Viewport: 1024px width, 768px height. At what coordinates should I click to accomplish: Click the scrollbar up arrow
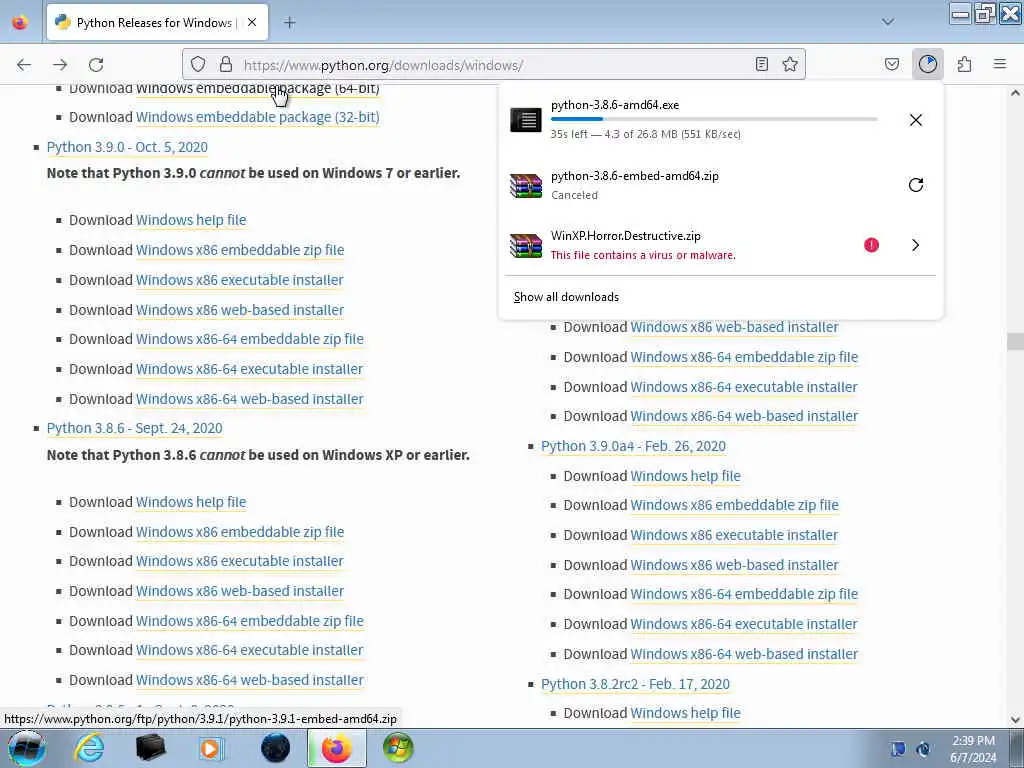(x=1015, y=93)
